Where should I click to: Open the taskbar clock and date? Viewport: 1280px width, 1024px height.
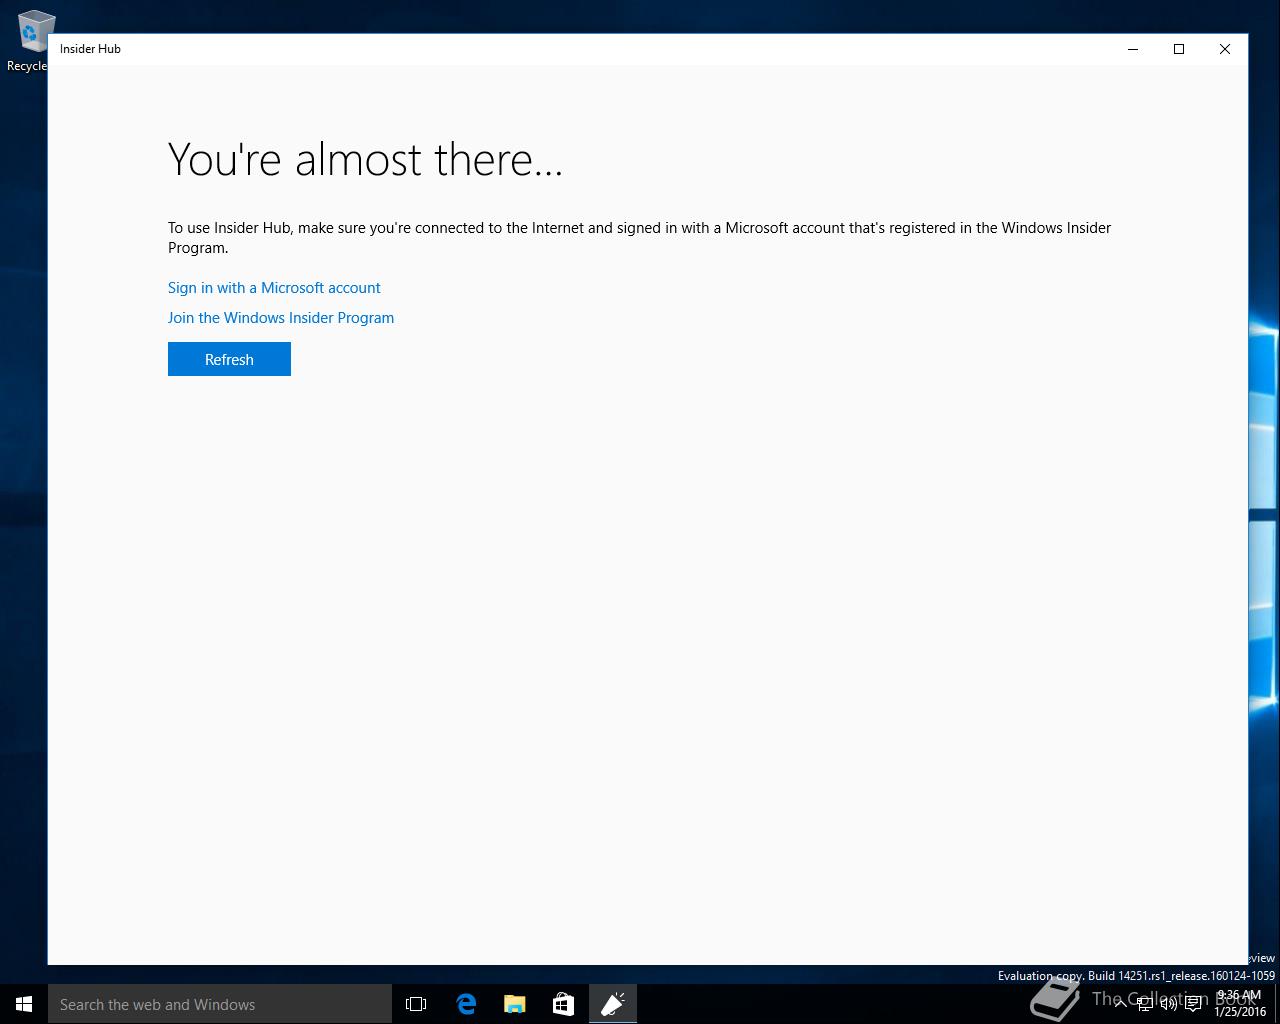(x=1240, y=1004)
